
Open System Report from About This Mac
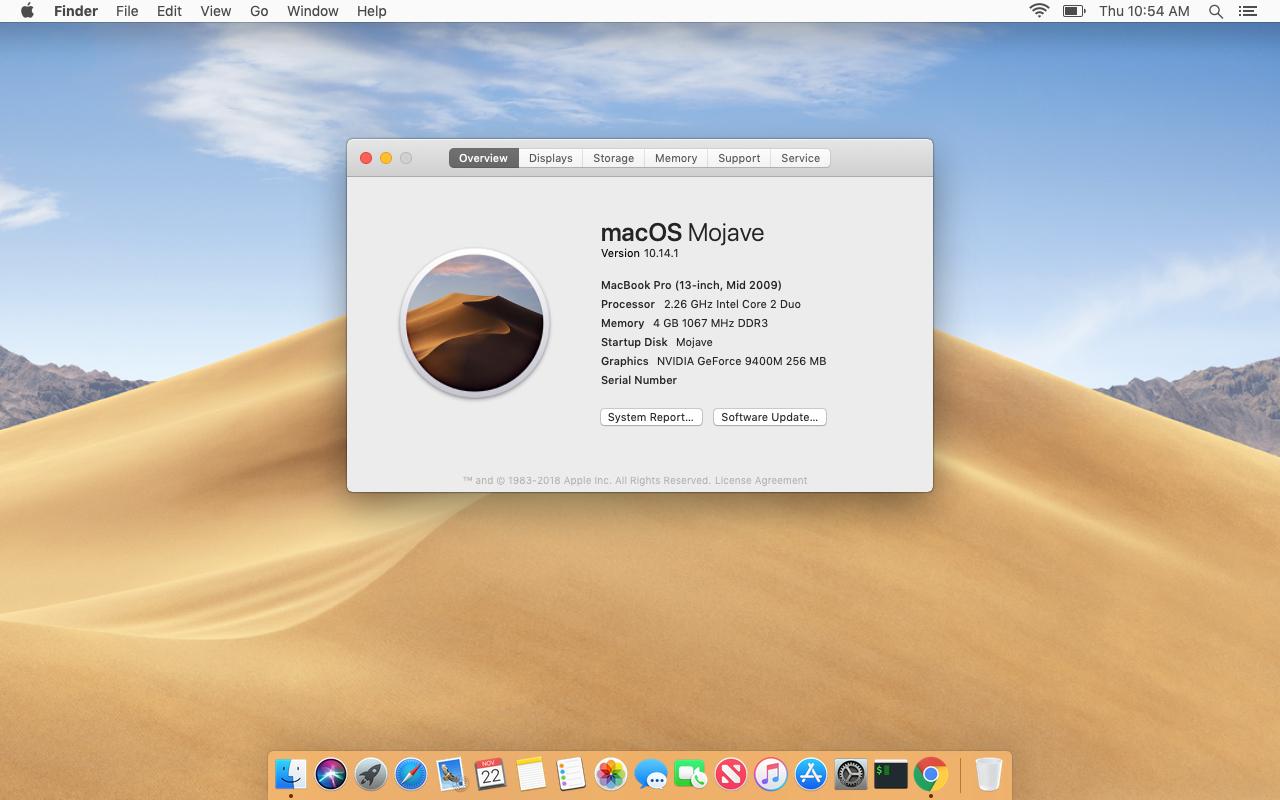tap(651, 417)
